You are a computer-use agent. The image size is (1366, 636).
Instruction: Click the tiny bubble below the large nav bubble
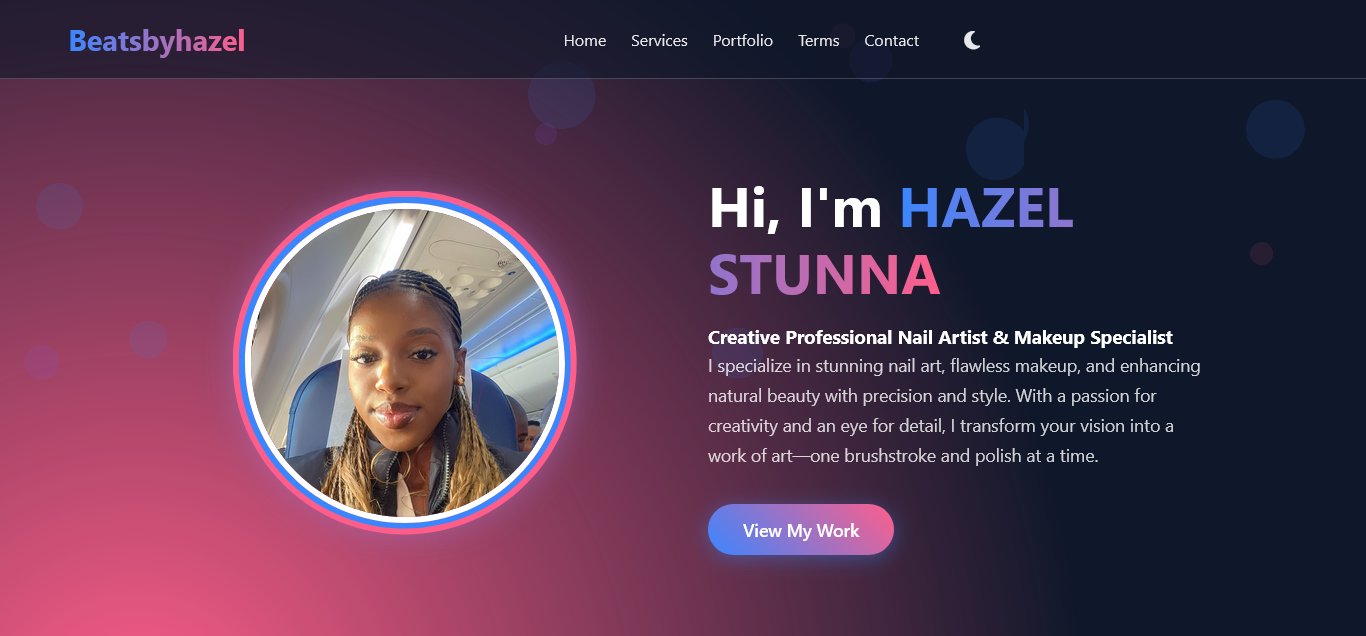pyautogui.click(x=545, y=134)
